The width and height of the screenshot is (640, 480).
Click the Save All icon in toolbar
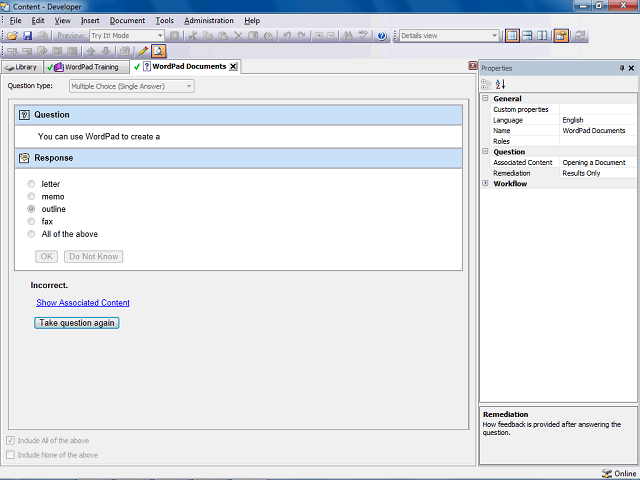tap(42, 36)
